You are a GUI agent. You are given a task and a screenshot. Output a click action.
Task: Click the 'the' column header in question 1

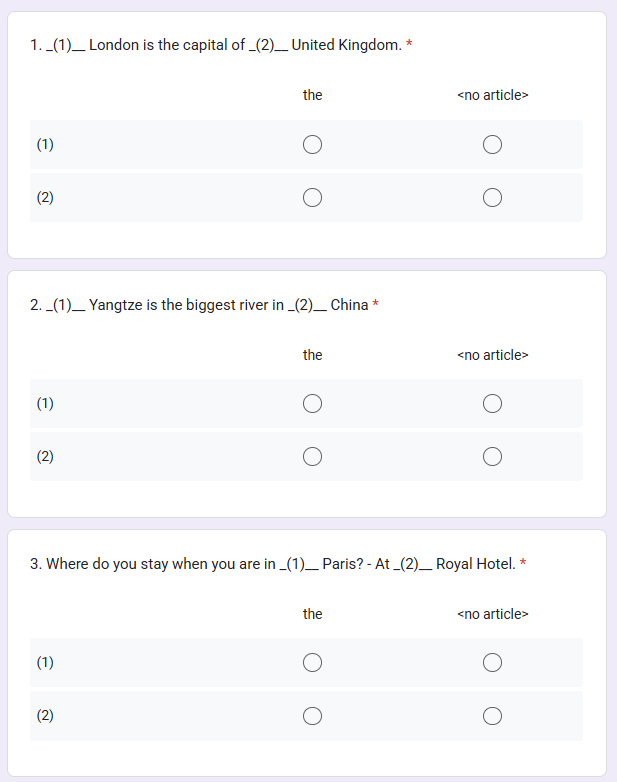tap(312, 95)
